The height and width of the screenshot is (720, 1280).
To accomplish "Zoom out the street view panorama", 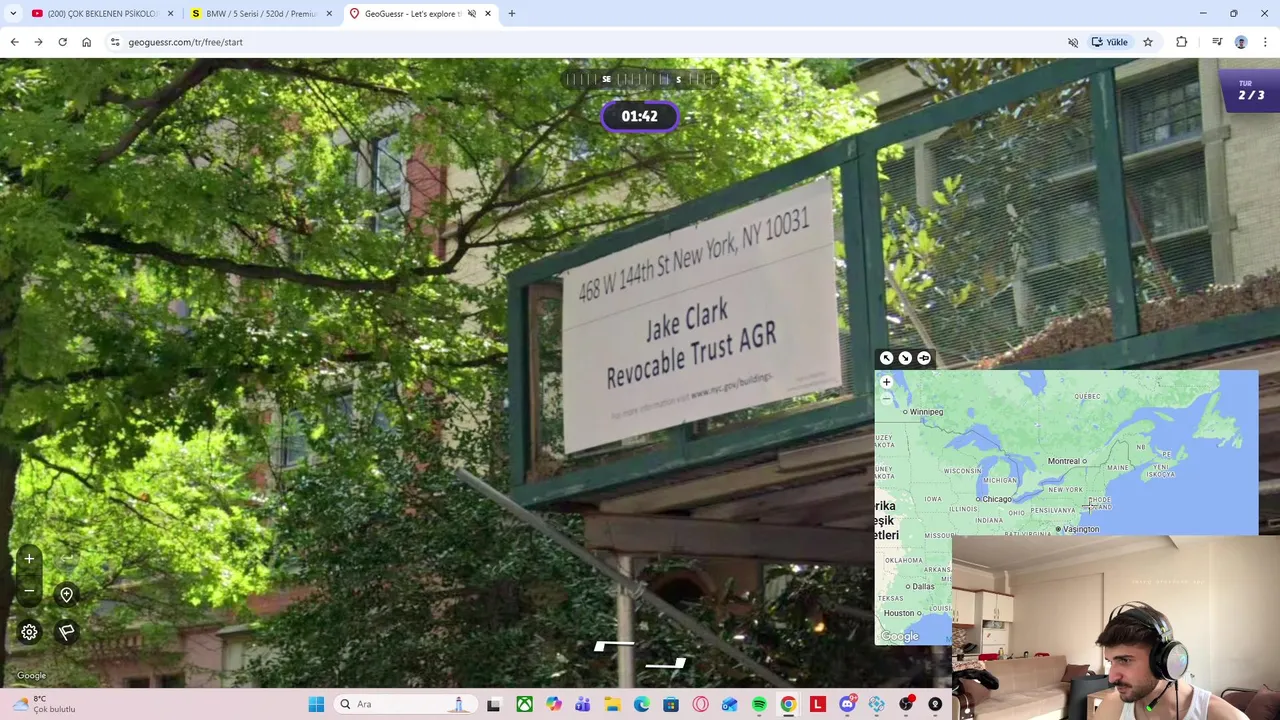I will coord(29,591).
